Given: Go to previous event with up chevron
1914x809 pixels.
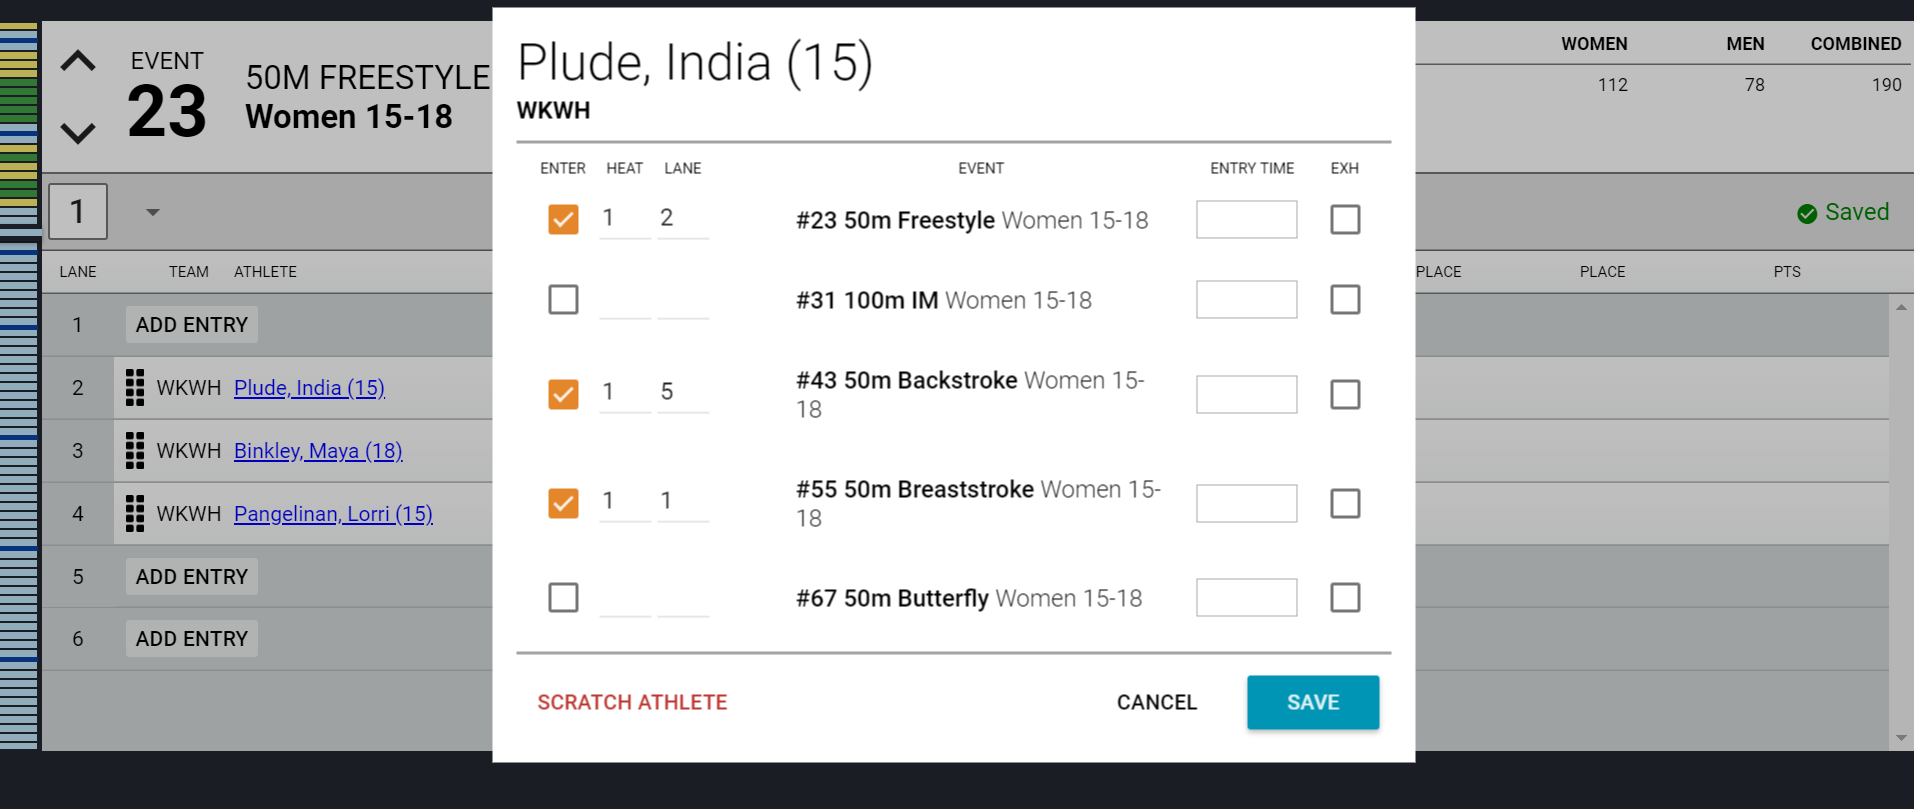Looking at the screenshot, I should pyautogui.click(x=78, y=61).
